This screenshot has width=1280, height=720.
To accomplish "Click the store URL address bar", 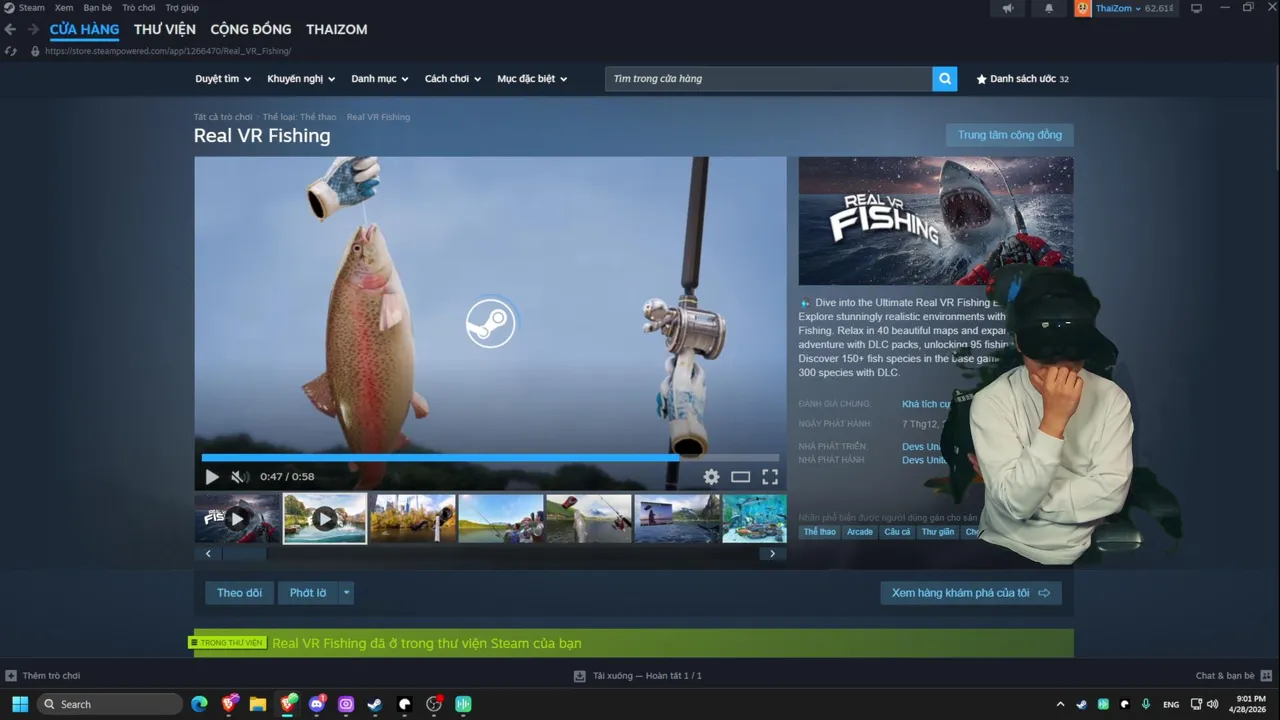I will [168, 51].
